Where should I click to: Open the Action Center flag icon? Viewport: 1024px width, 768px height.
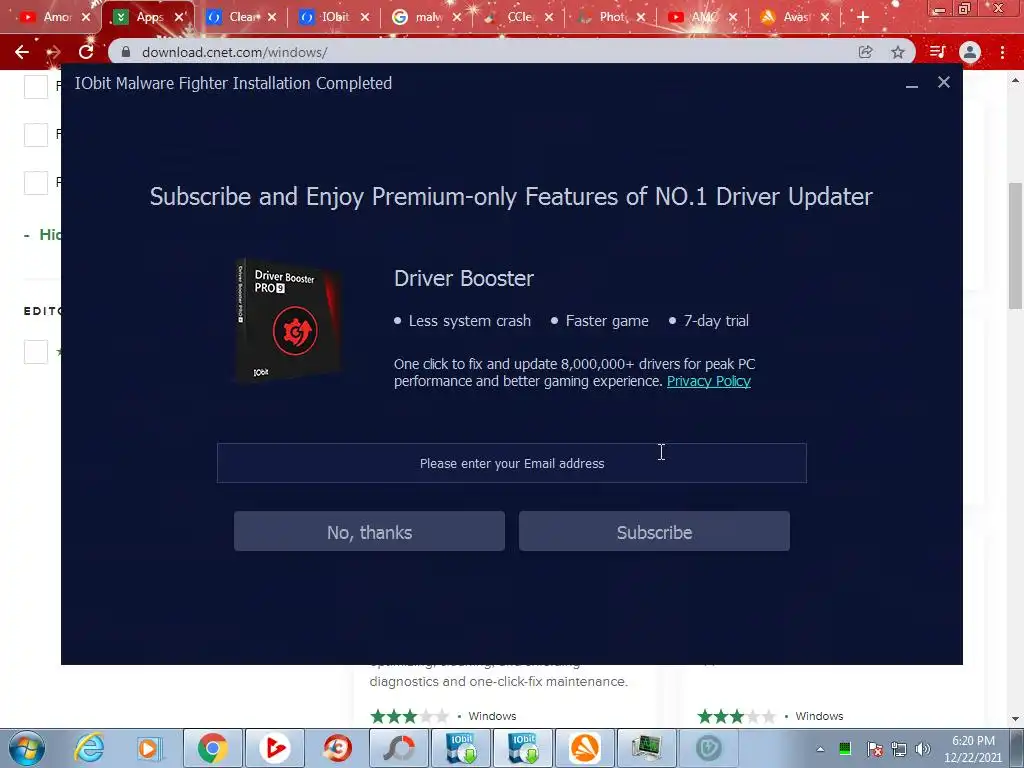click(x=874, y=749)
